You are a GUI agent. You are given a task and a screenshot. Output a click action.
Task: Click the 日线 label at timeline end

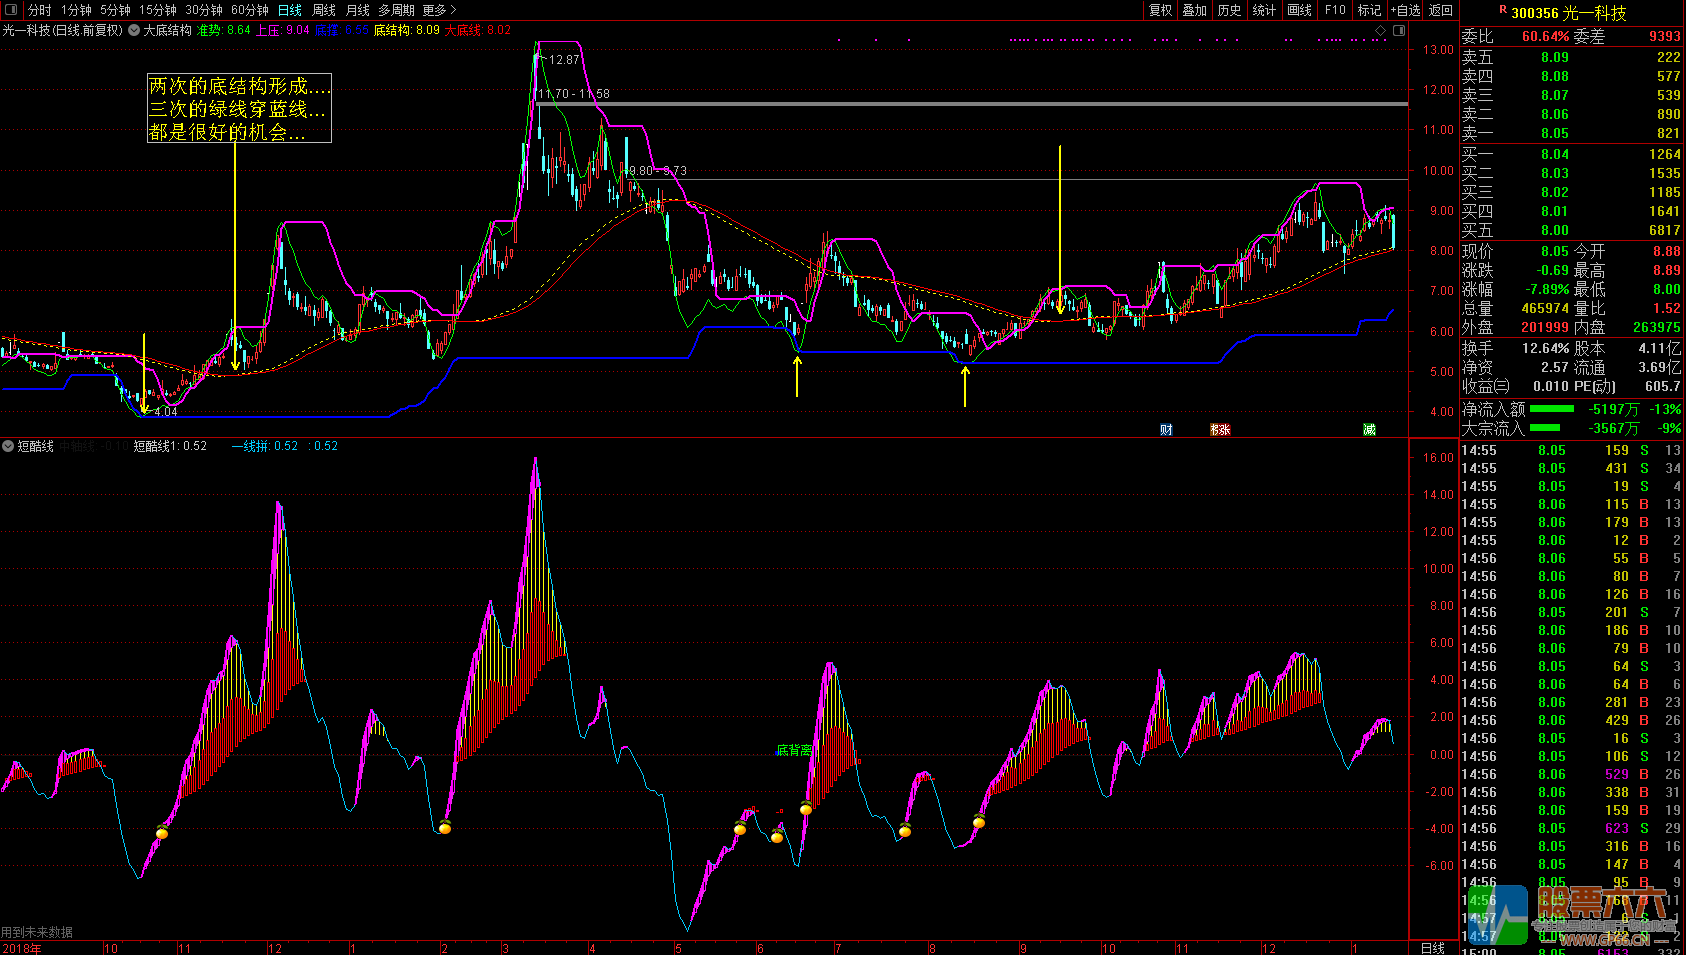coord(1433,948)
